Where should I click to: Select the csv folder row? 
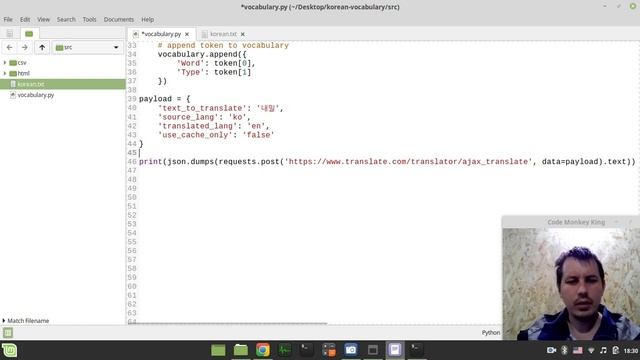click(x=62, y=62)
